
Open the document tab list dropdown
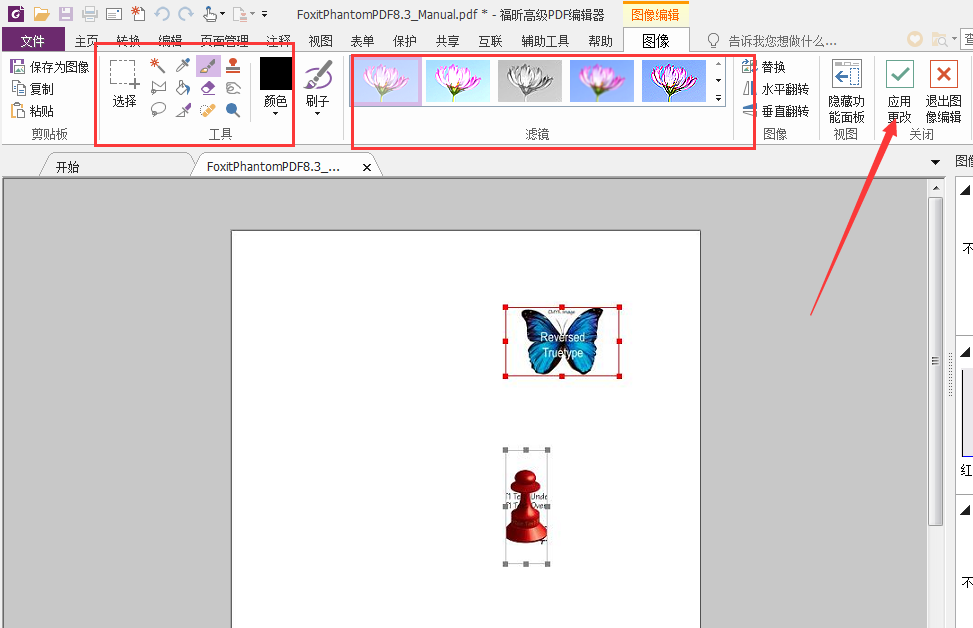click(x=935, y=163)
